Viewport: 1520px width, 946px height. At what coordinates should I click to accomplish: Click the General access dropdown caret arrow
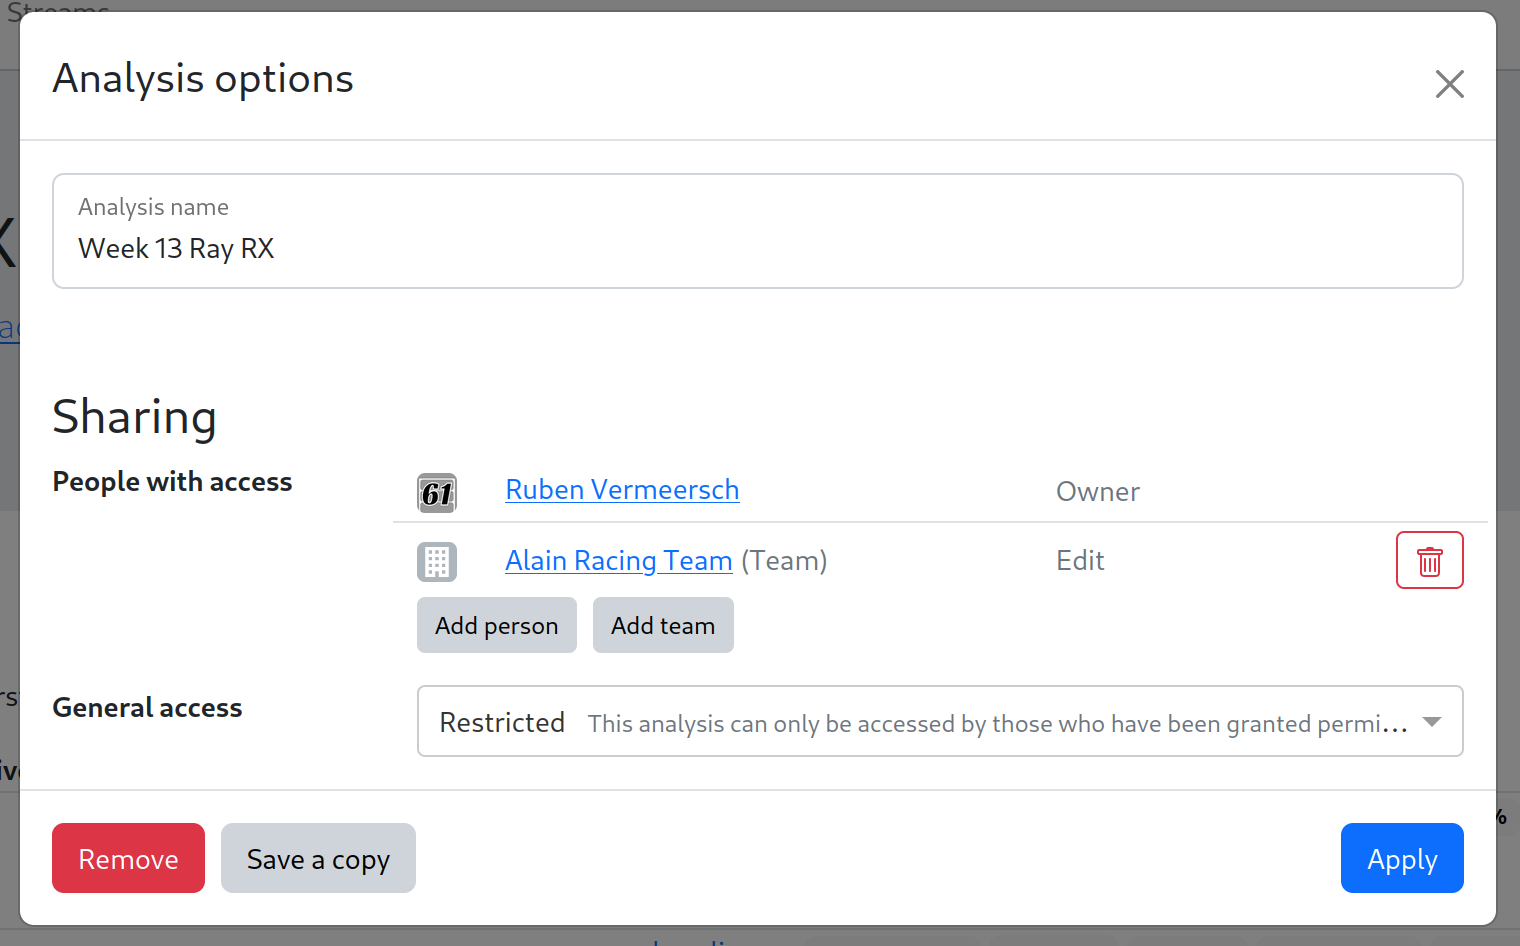coord(1431,722)
